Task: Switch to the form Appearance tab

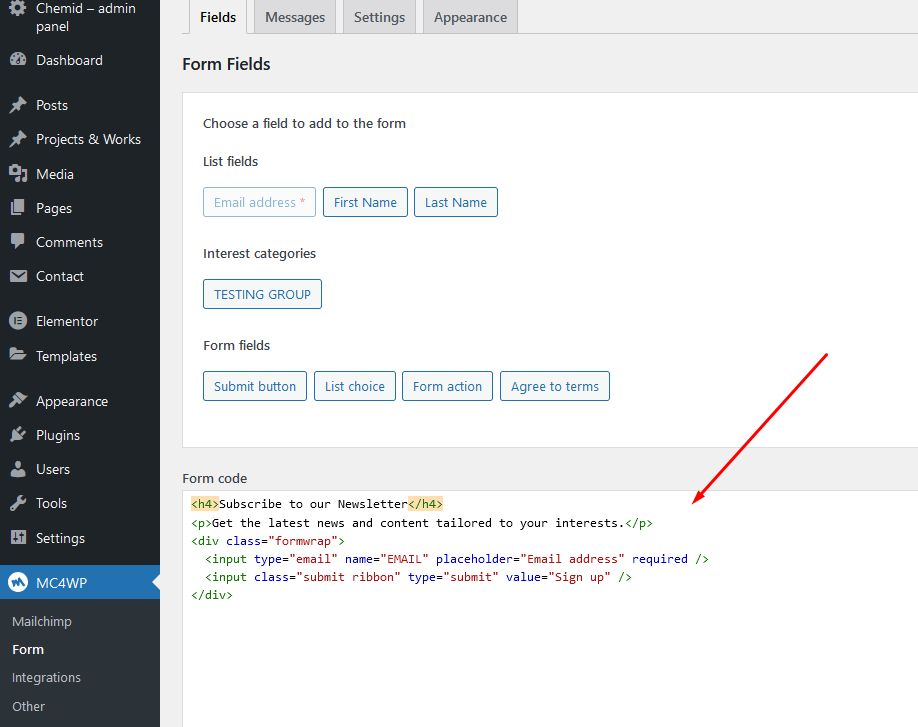Action: [470, 17]
